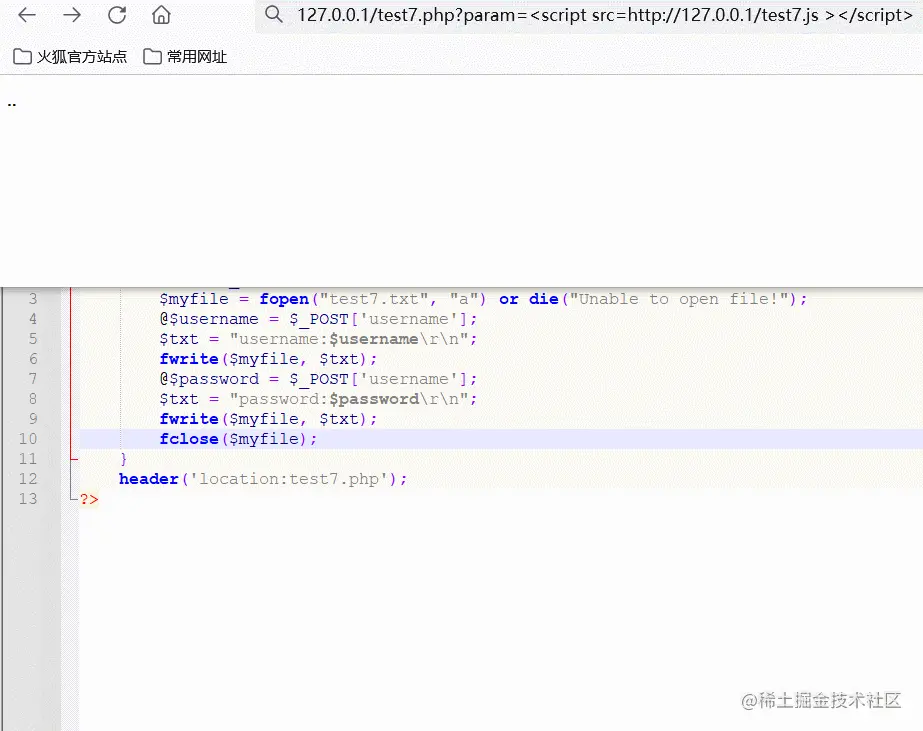Click the 火狐官方站点 folder icon
Screen dimensions: 923x731
(22, 57)
